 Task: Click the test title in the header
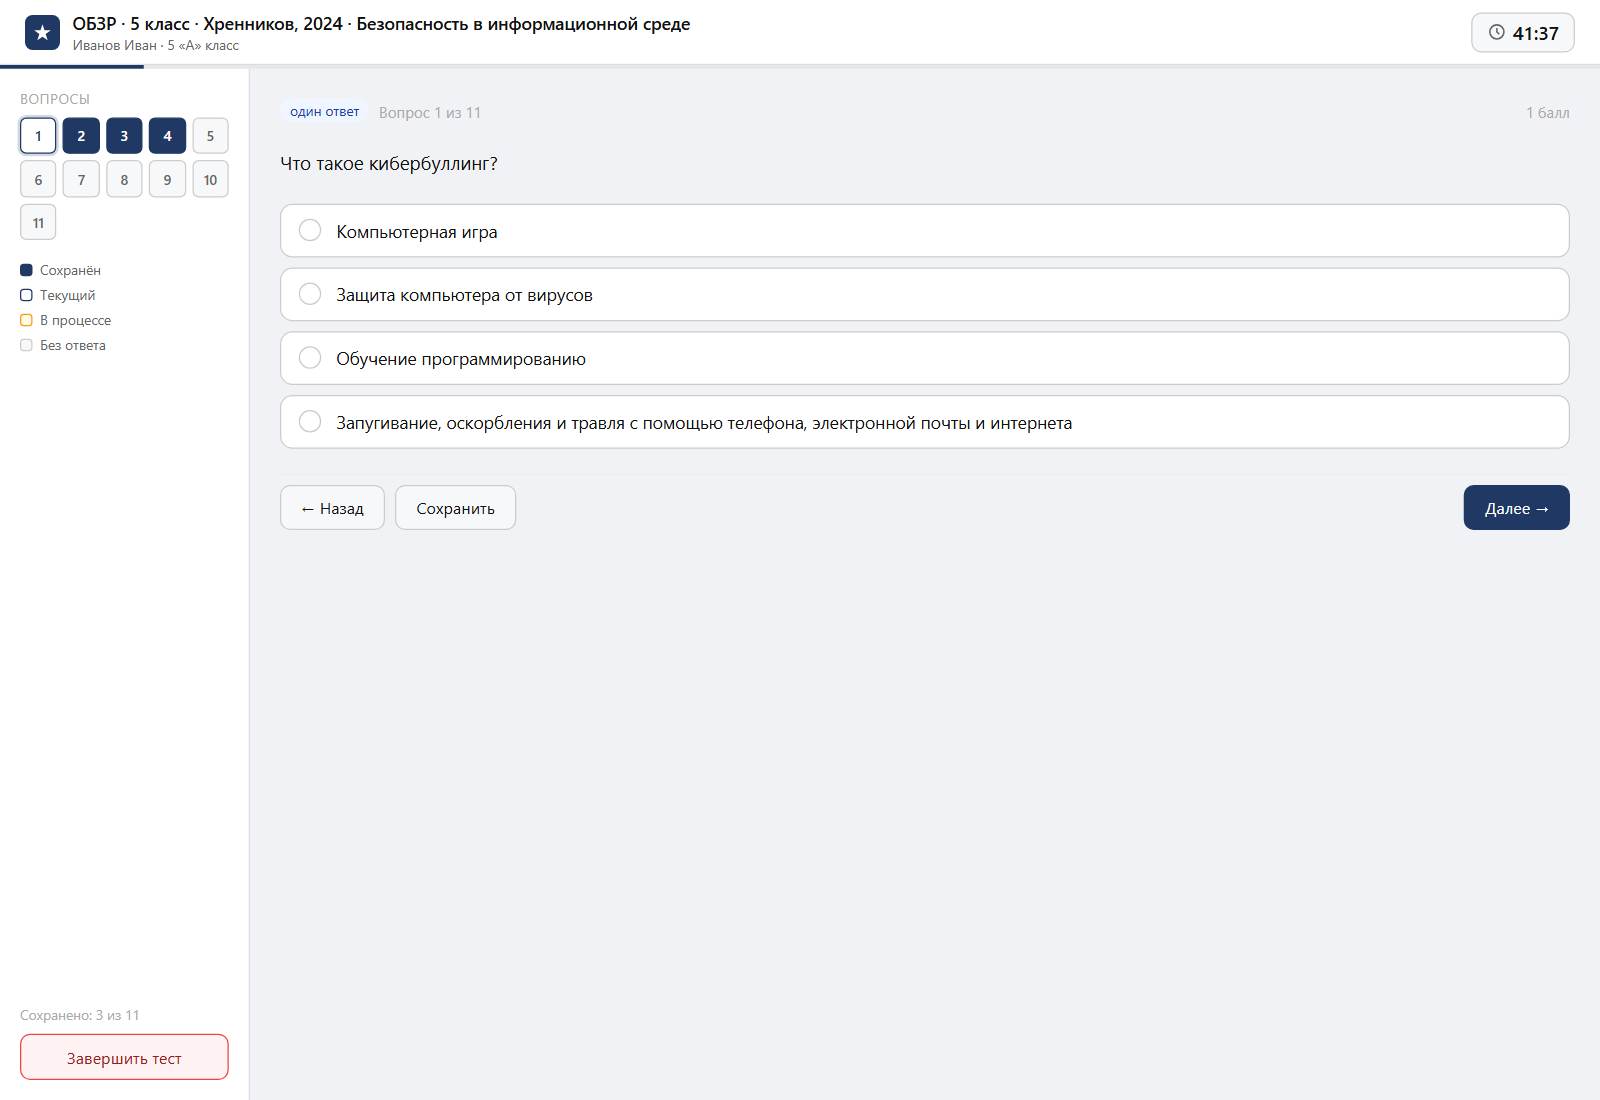pyautogui.click(x=381, y=24)
